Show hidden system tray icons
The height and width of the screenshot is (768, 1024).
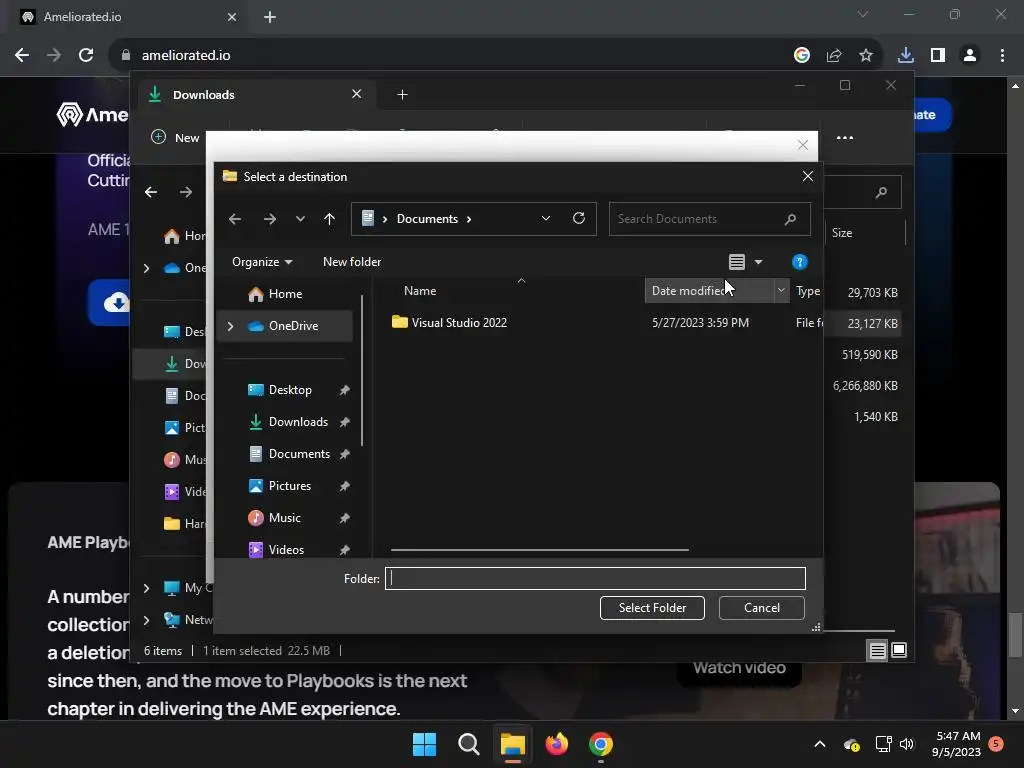820,744
